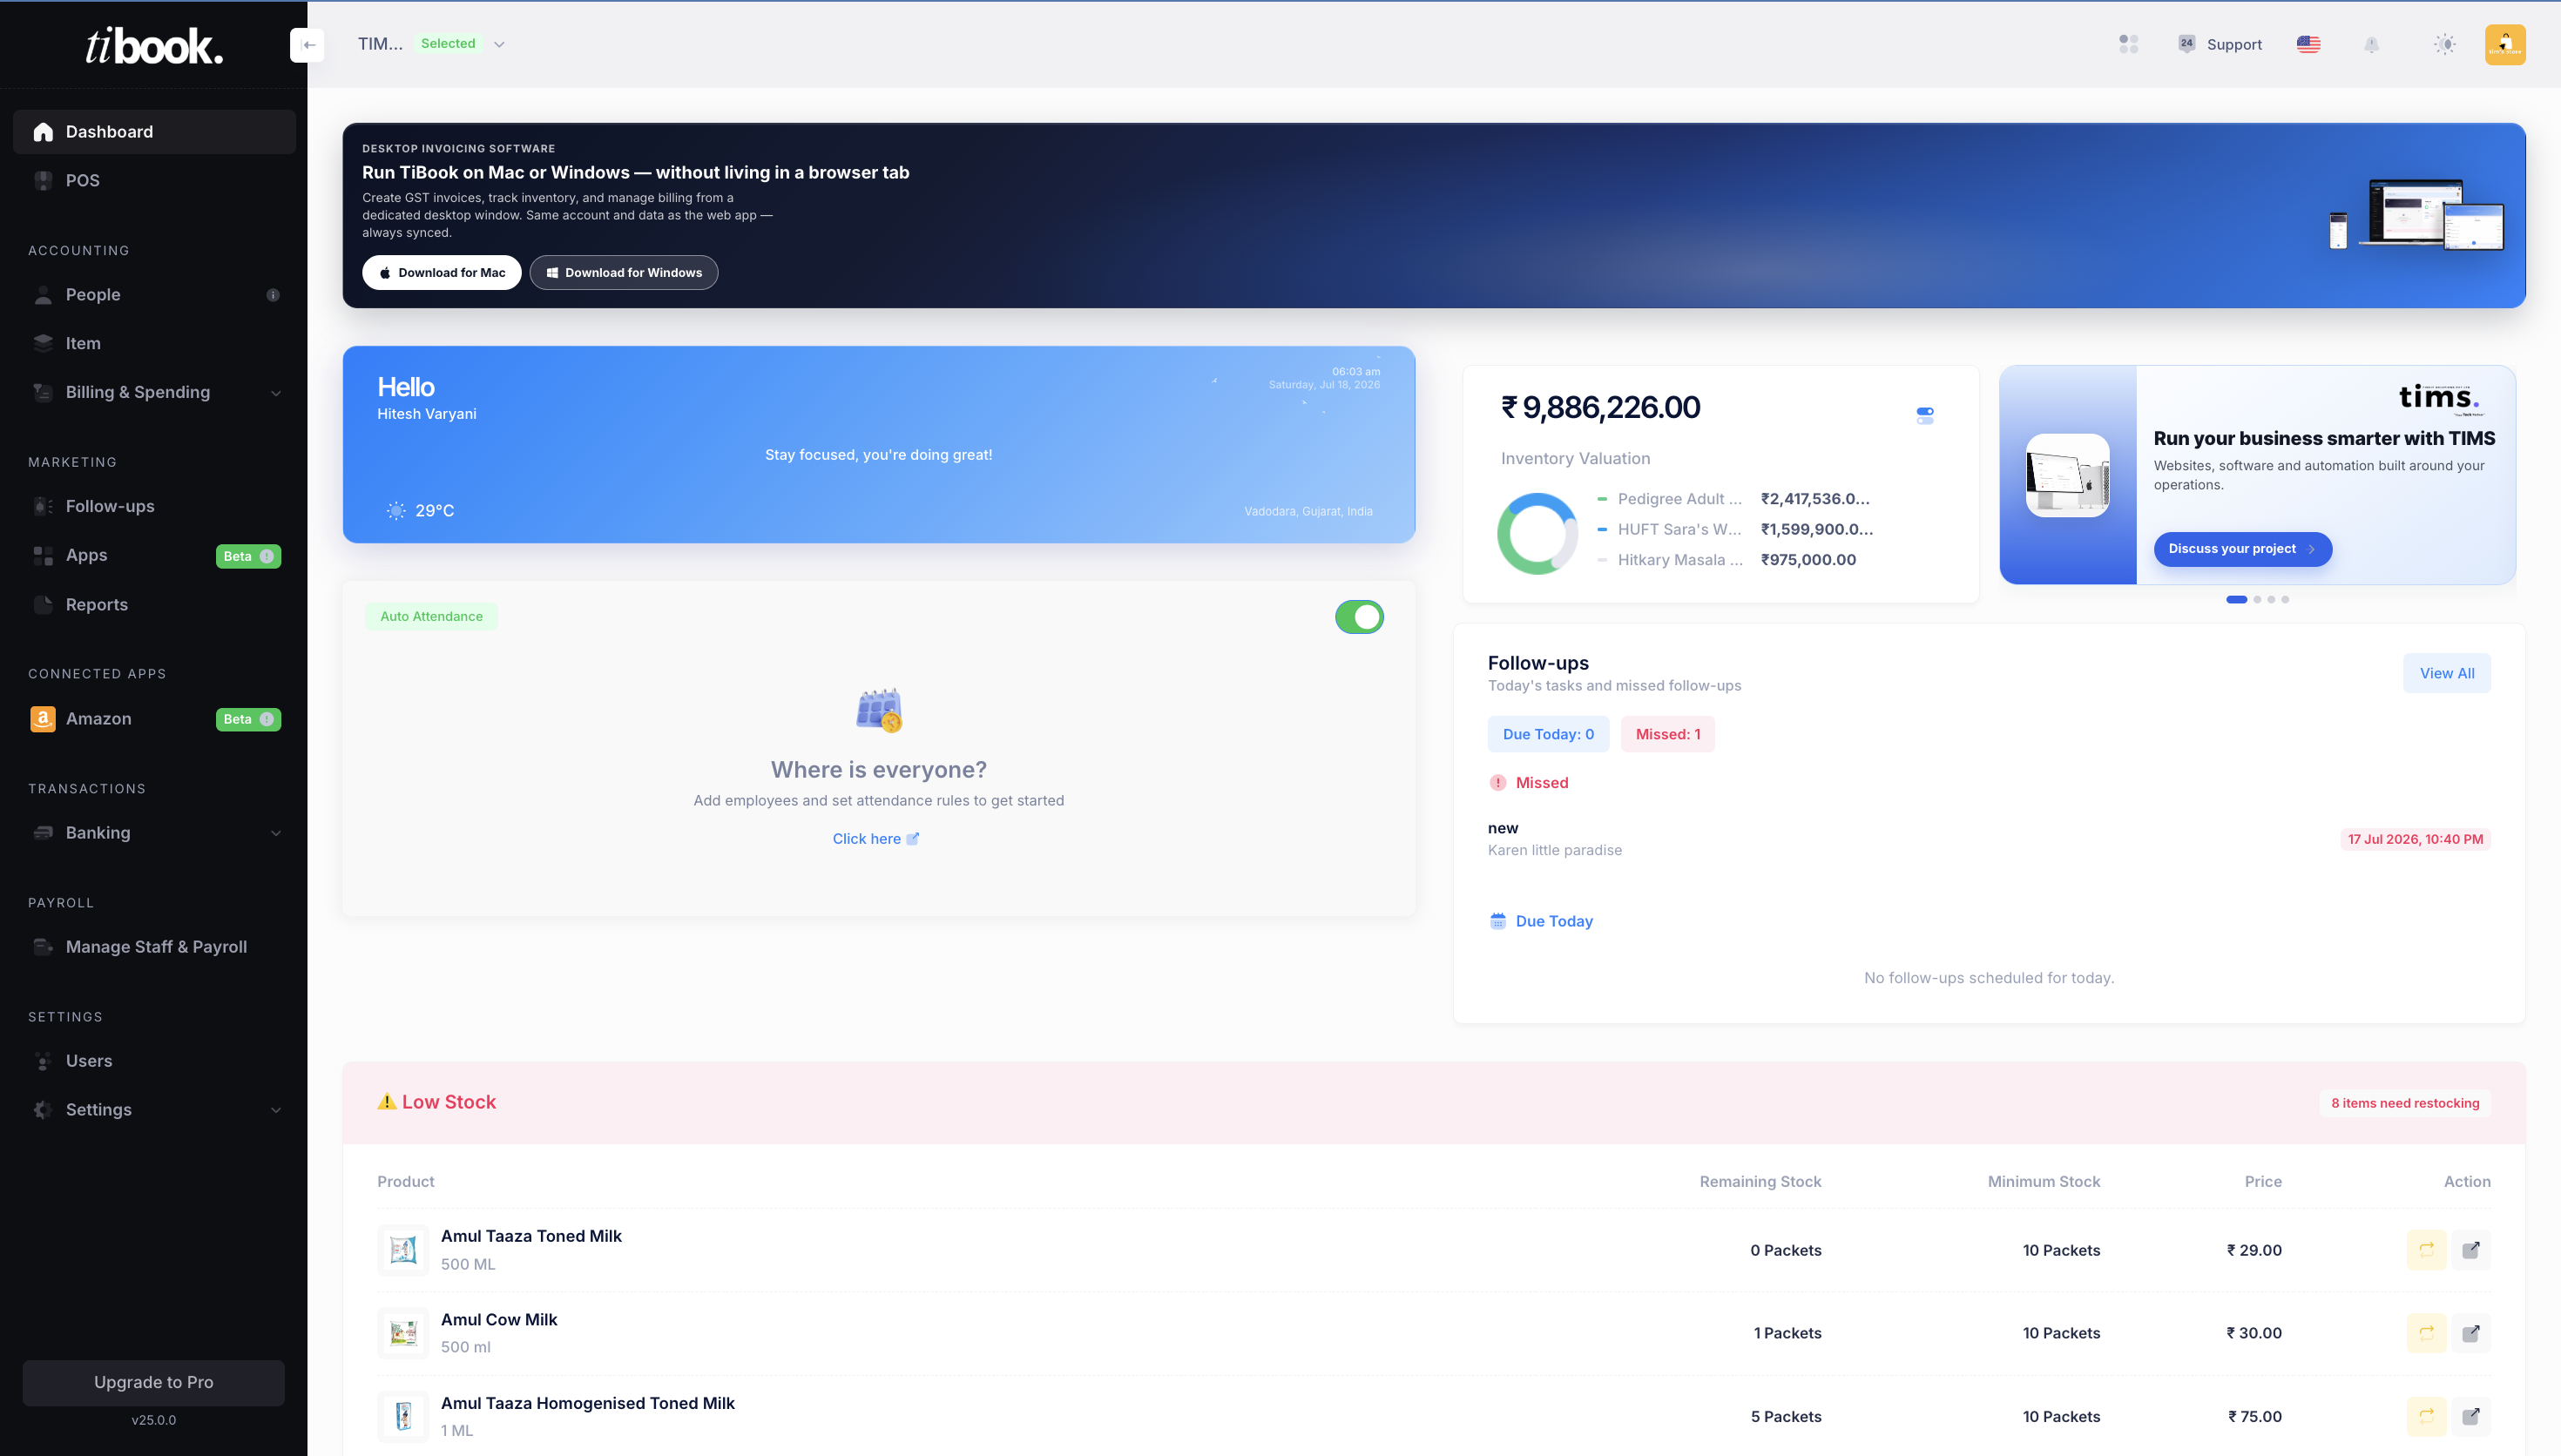Toggle the Auto Attendance switch

[x=1359, y=617]
